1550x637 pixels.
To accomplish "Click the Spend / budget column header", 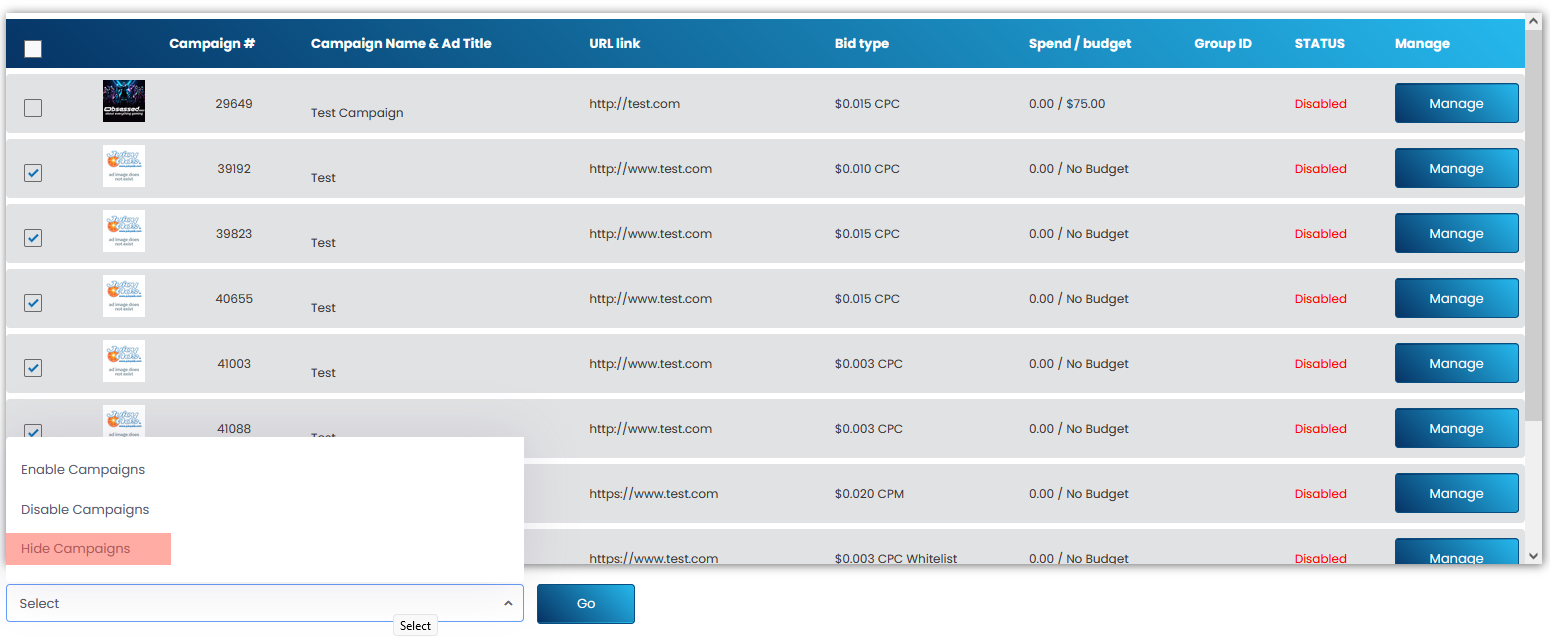I will [x=1080, y=44].
